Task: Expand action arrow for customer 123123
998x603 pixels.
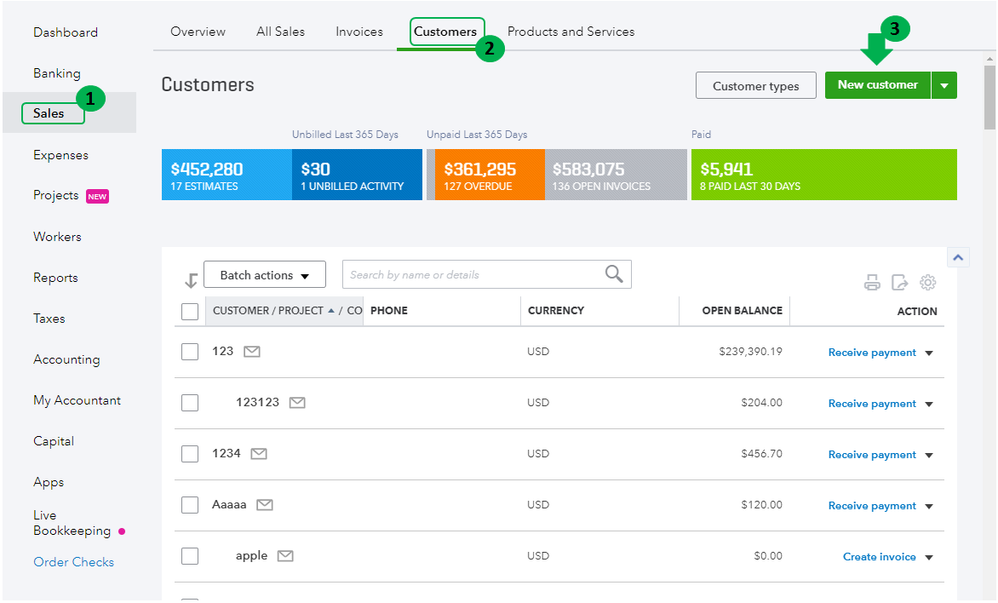Action: coord(929,404)
